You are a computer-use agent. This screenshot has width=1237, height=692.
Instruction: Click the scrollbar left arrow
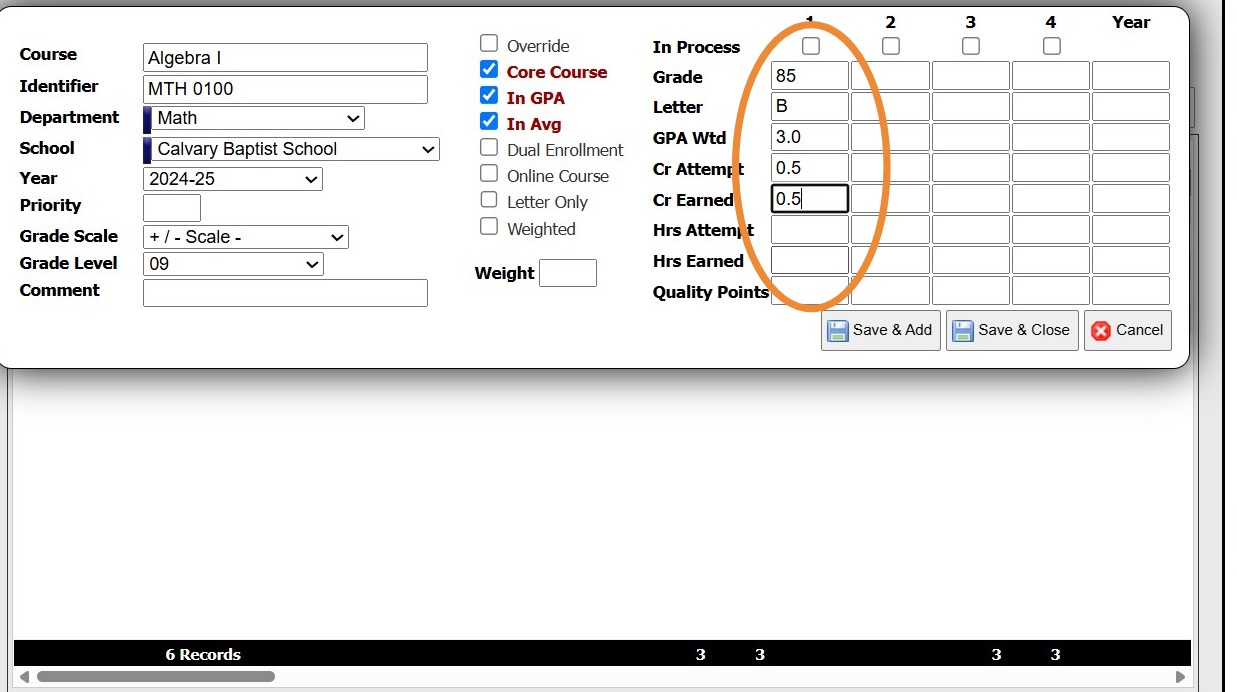point(25,677)
